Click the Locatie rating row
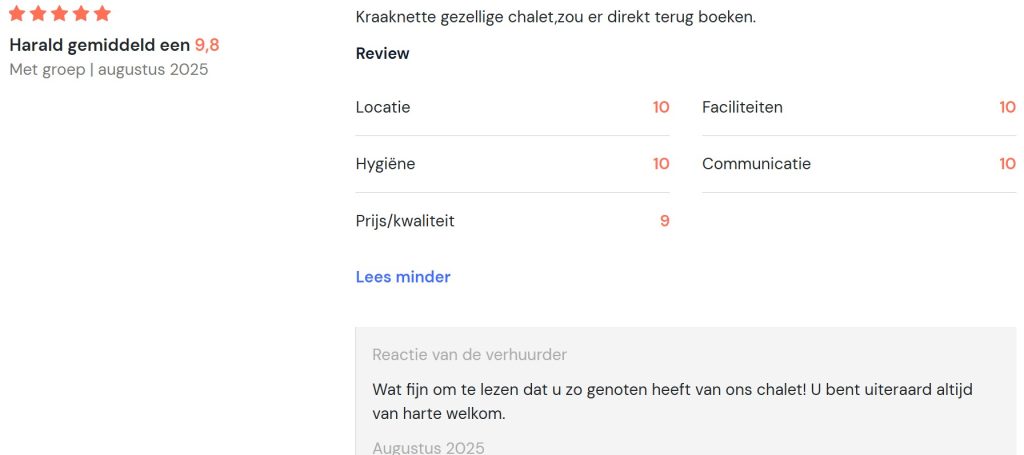This screenshot has height=455, width=1024. click(x=513, y=107)
